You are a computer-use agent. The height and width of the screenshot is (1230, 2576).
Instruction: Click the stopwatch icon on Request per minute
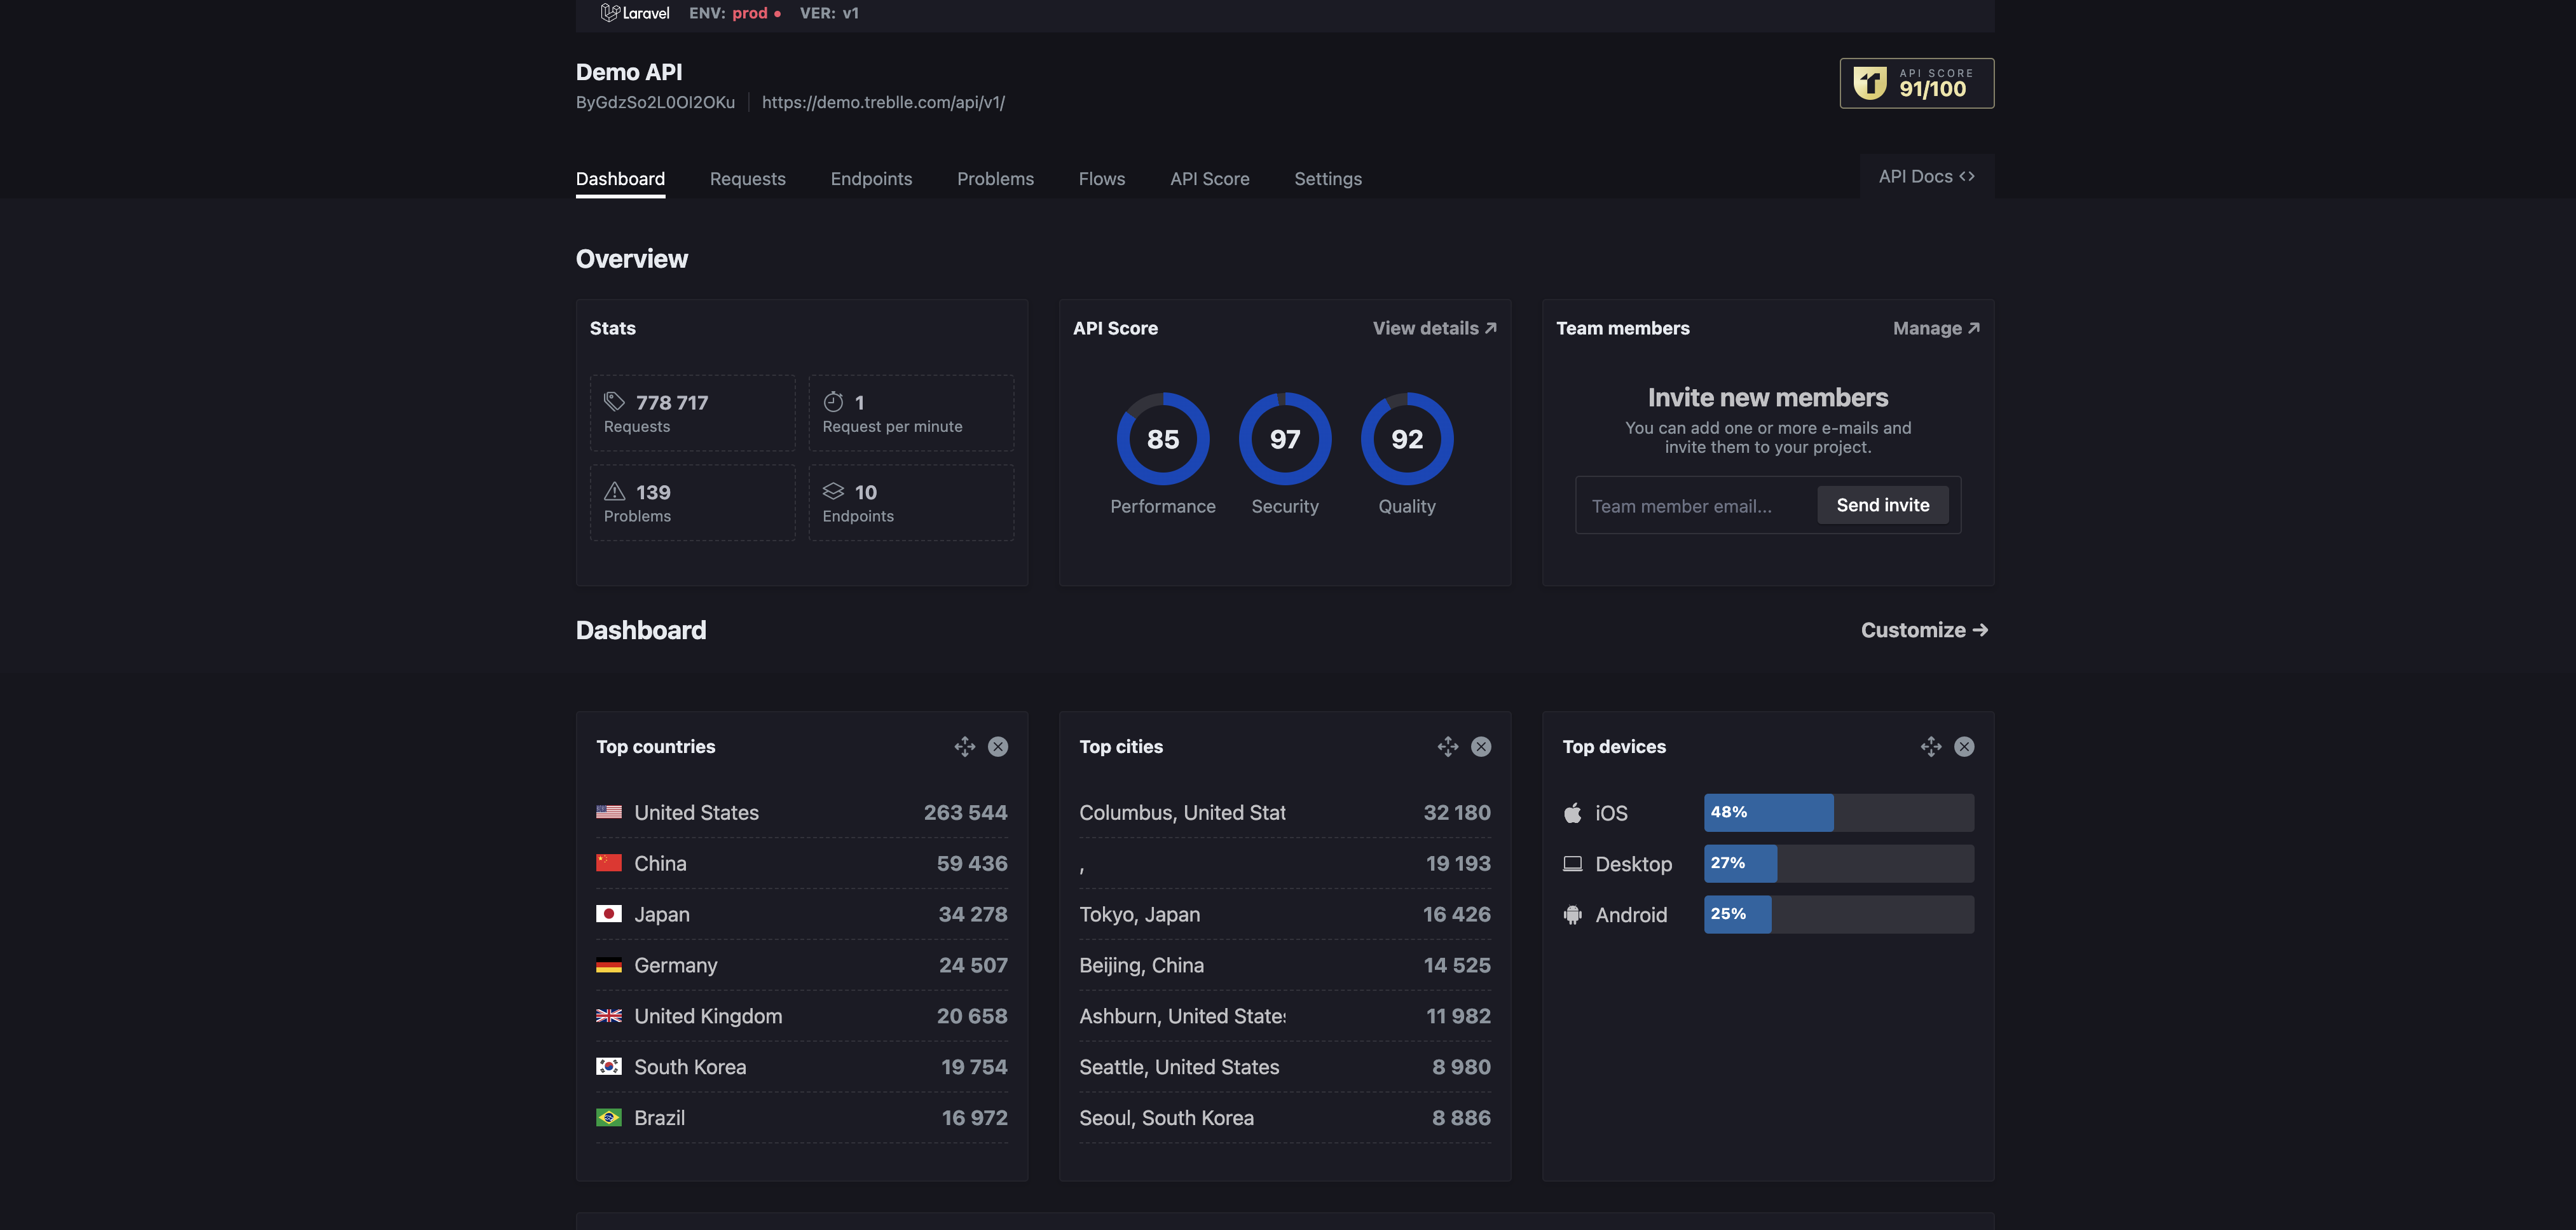pos(834,401)
